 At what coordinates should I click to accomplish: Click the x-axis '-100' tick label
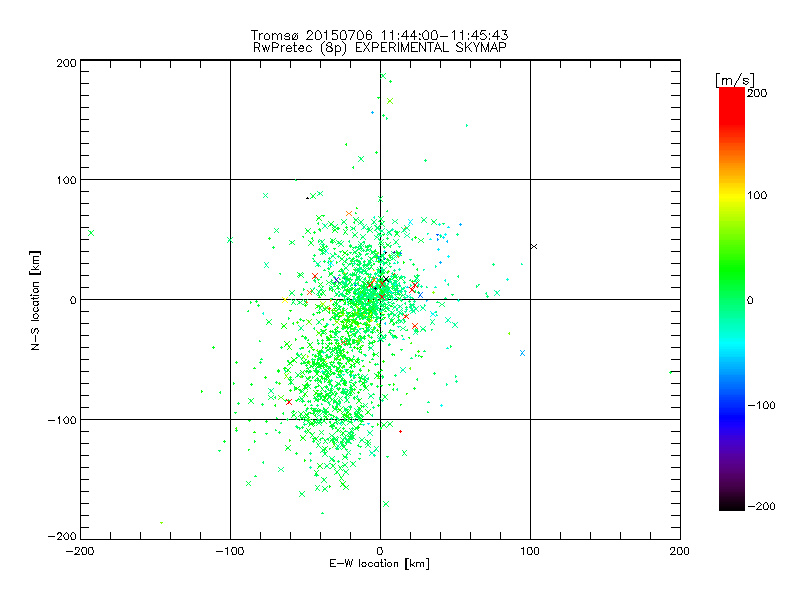(x=230, y=551)
